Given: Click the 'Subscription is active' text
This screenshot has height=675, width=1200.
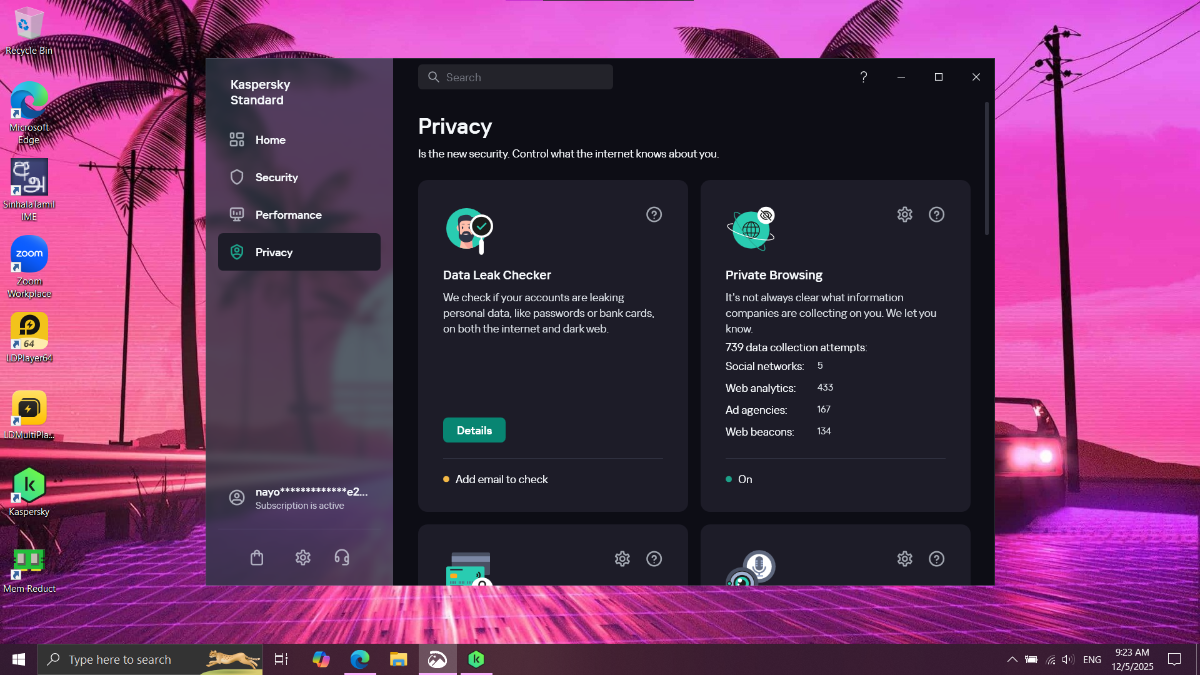Looking at the screenshot, I should click(x=299, y=506).
